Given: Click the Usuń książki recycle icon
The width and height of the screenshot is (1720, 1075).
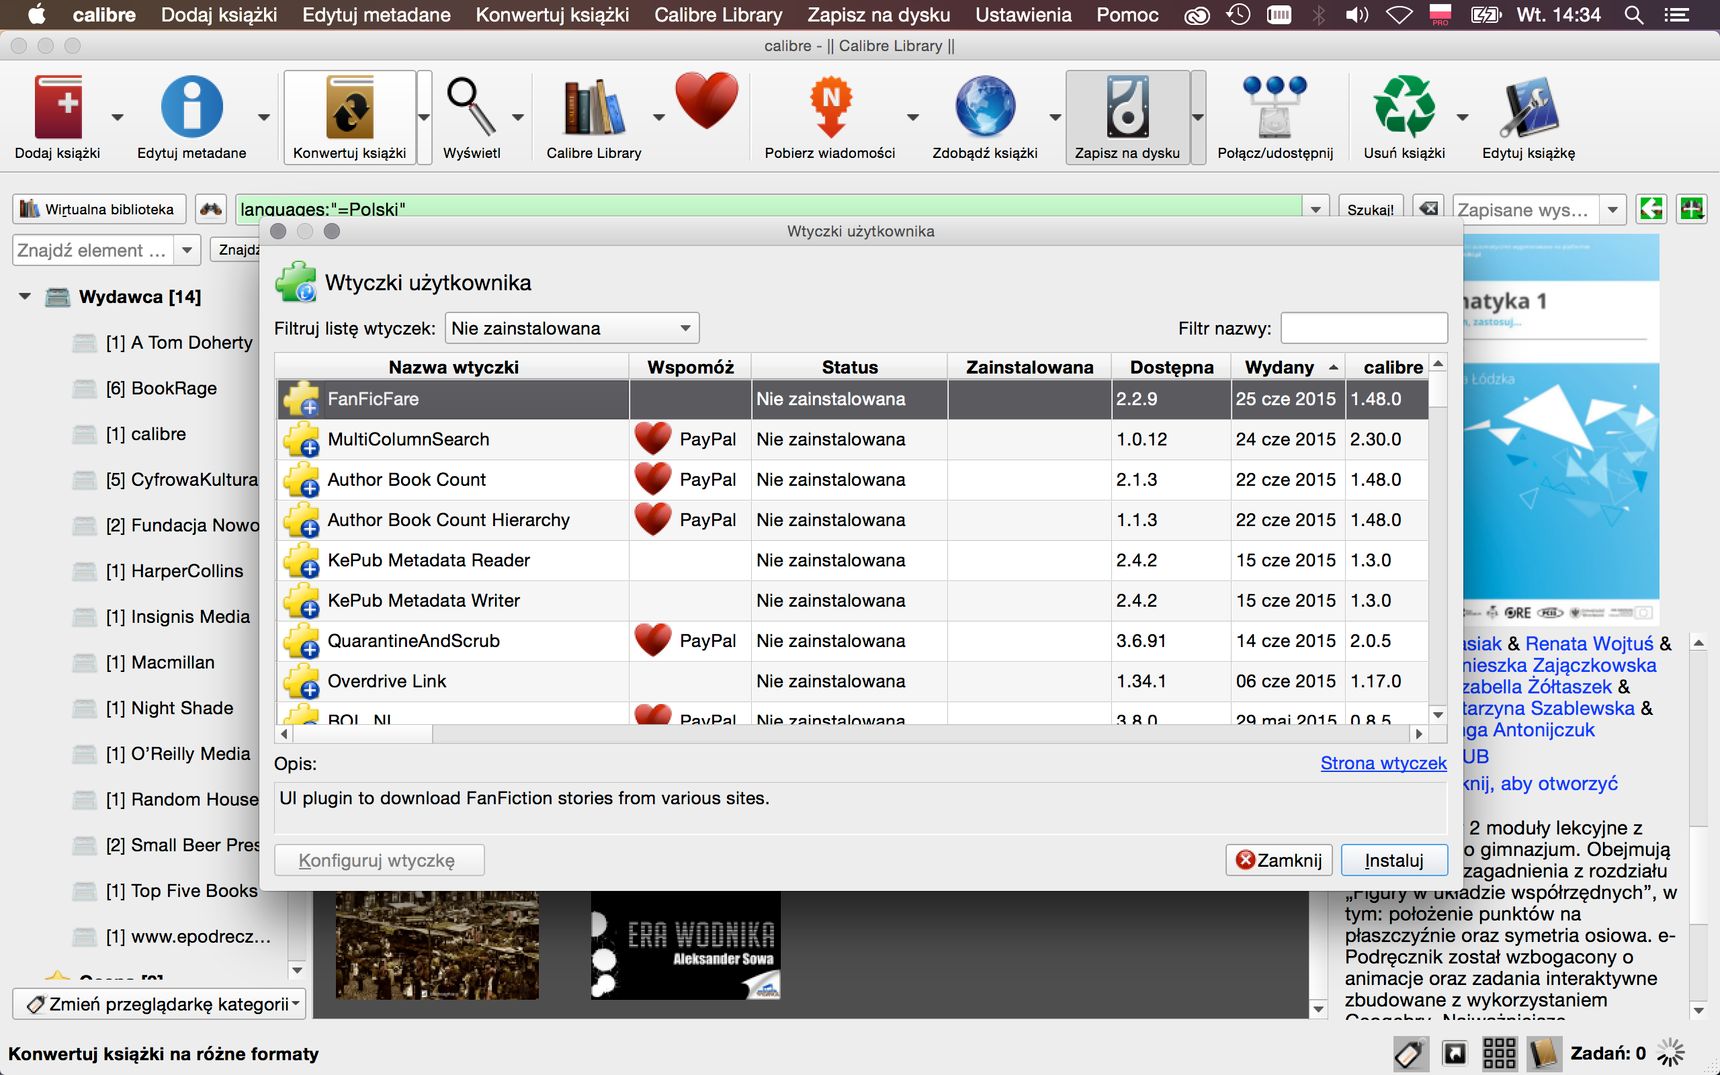Looking at the screenshot, I should point(1404,107).
